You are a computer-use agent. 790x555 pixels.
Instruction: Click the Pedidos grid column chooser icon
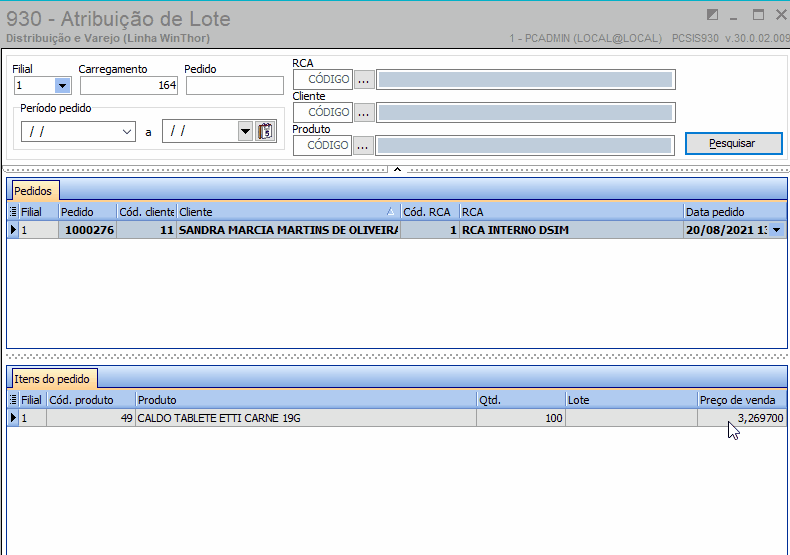tap(13, 212)
